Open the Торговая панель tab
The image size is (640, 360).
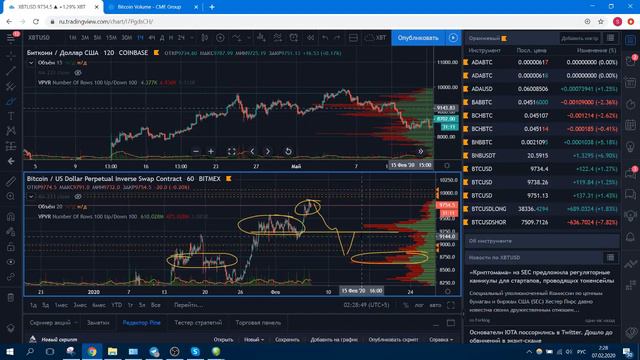click(x=258, y=322)
